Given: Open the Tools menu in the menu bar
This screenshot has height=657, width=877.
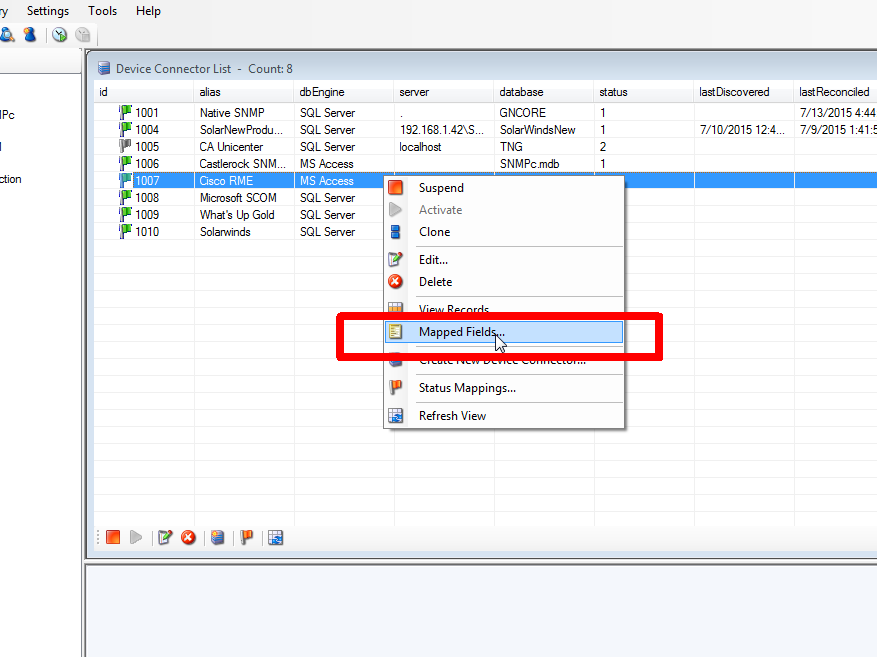Looking at the screenshot, I should pos(102,11).
